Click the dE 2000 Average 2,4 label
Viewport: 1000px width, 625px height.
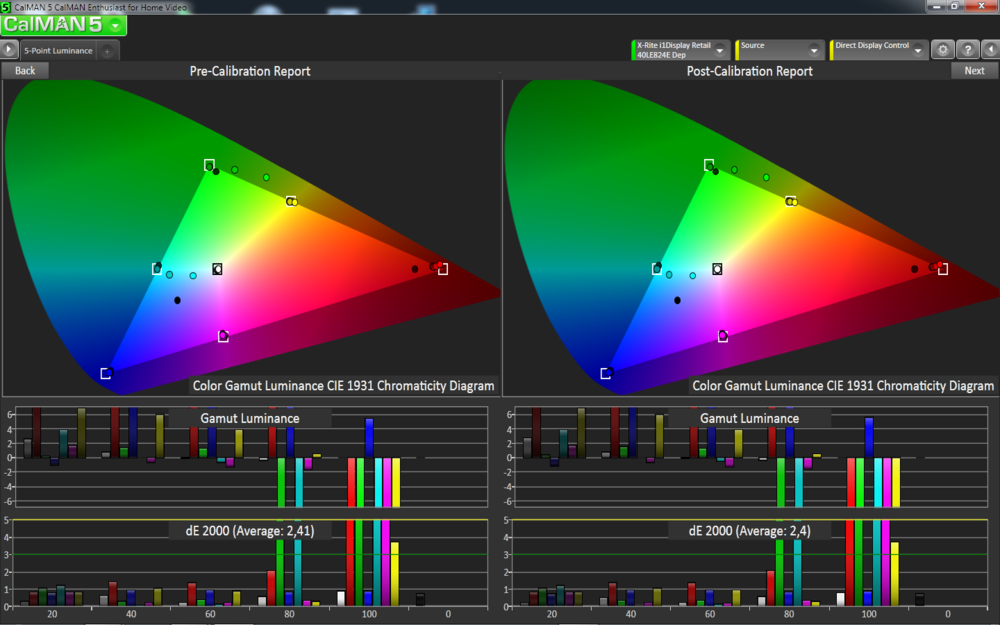748,531
